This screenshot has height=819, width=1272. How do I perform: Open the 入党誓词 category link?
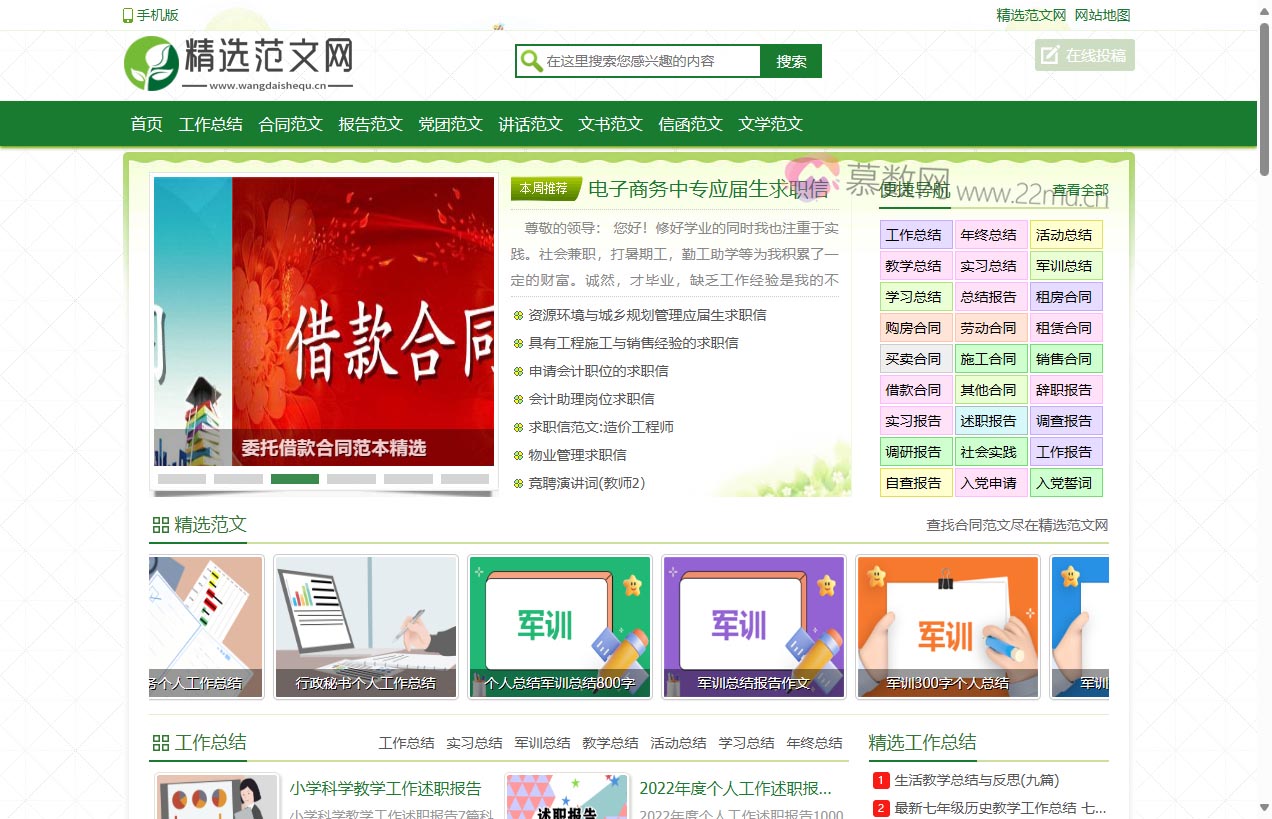click(1065, 482)
